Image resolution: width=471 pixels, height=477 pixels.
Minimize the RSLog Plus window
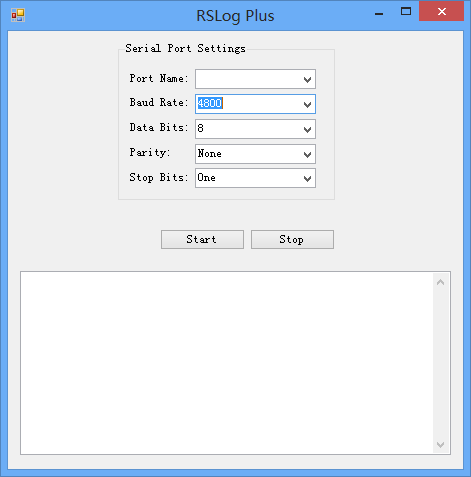coord(379,12)
